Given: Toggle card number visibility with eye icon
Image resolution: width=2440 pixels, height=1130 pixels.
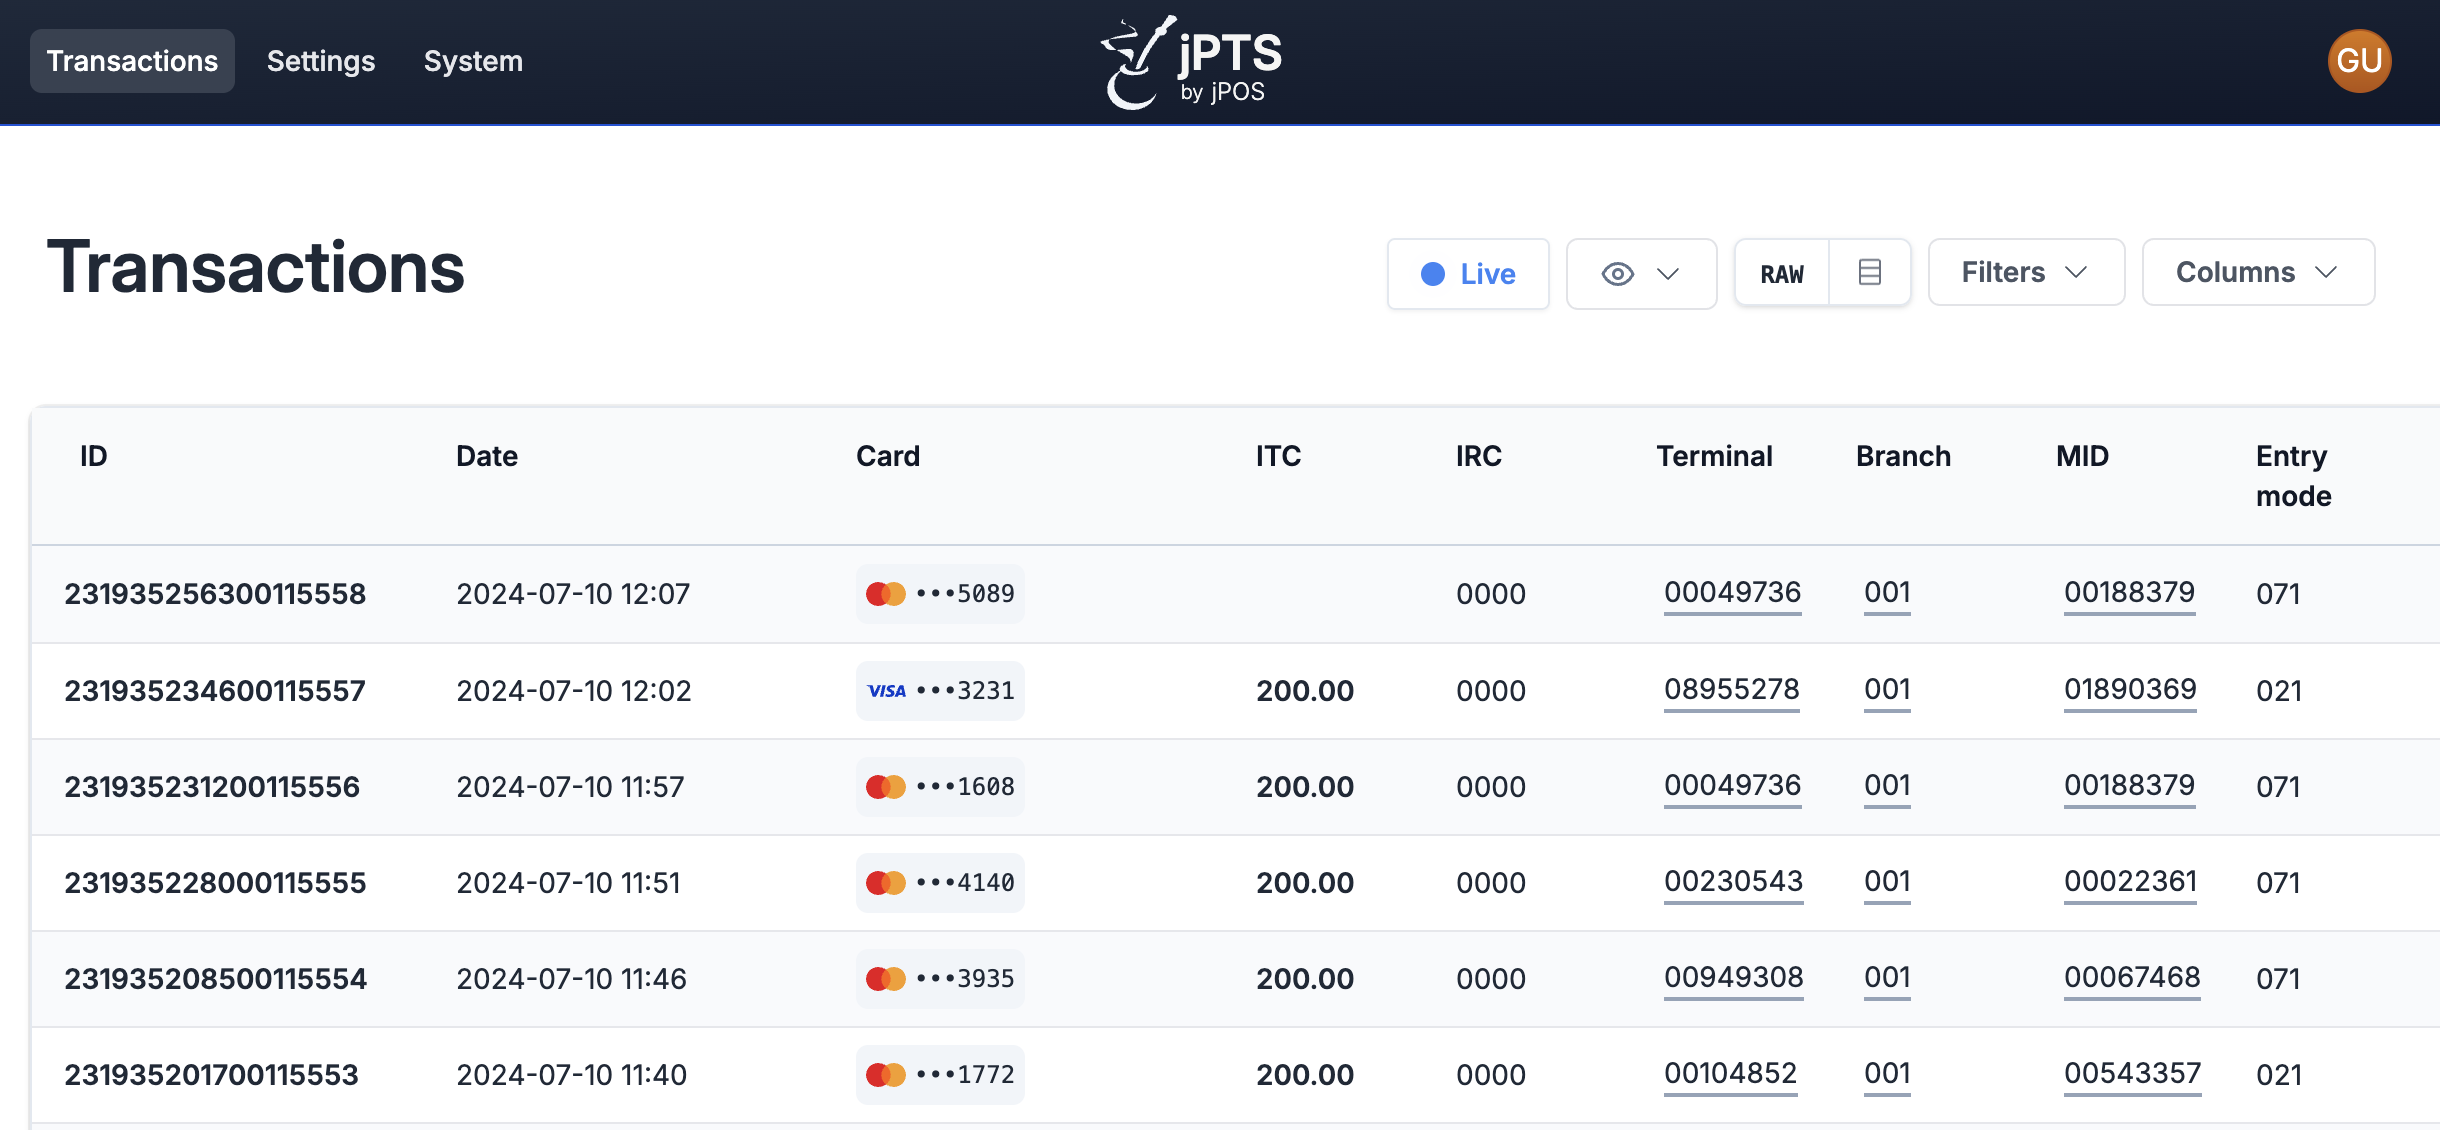Looking at the screenshot, I should click(1617, 273).
